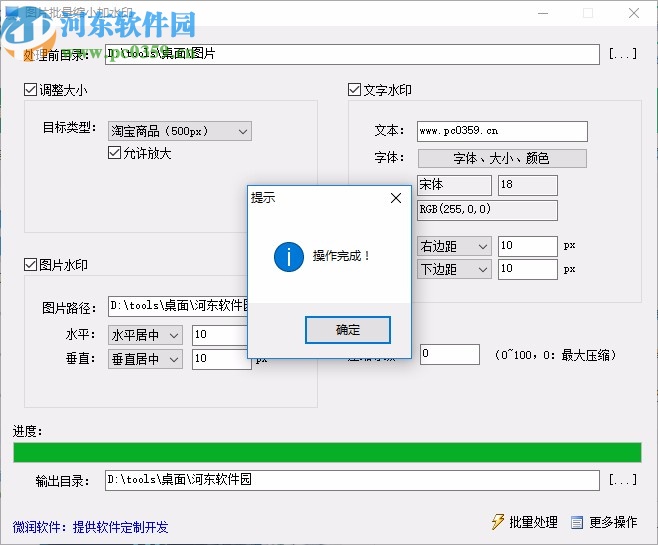Browse for source folder with top [...] button
Image resolution: width=658 pixels, height=545 pixels.
click(x=623, y=54)
